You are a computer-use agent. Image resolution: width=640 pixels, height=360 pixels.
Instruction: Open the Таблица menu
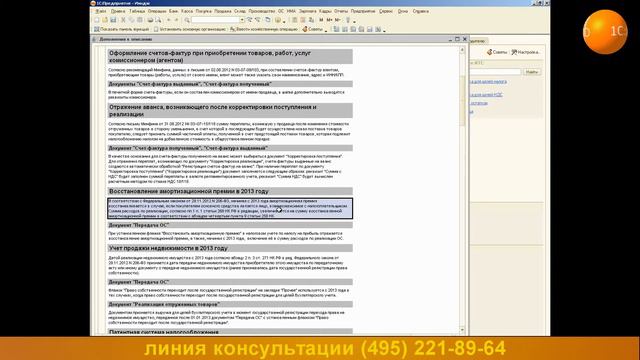[x=137, y=11]
